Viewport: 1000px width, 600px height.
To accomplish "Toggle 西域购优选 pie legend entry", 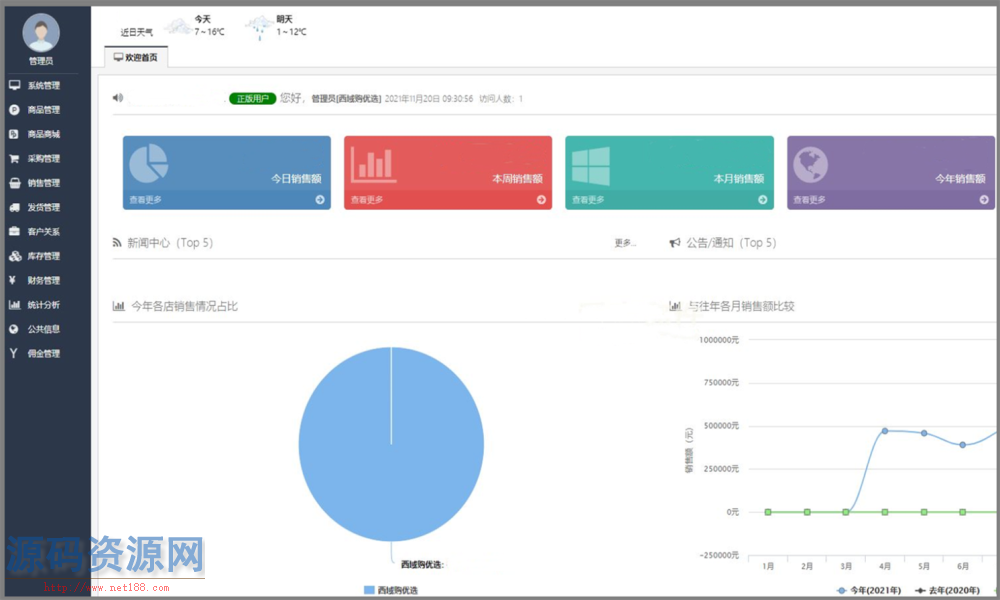I will (x=391, y=590).
